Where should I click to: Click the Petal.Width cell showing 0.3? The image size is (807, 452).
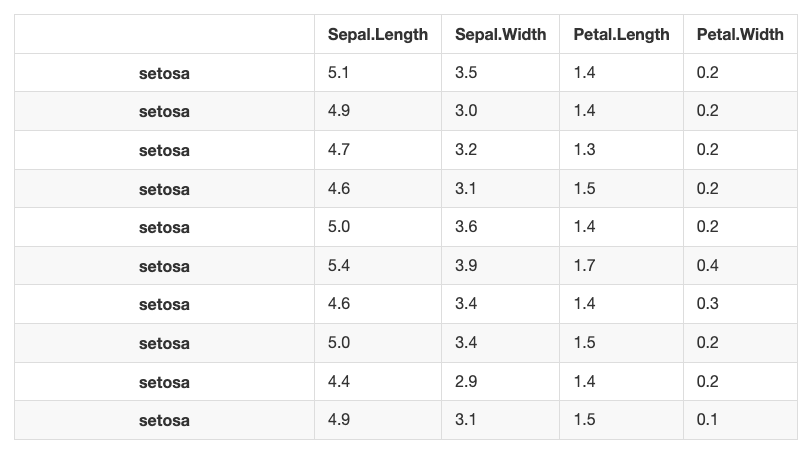coord(740,304)
